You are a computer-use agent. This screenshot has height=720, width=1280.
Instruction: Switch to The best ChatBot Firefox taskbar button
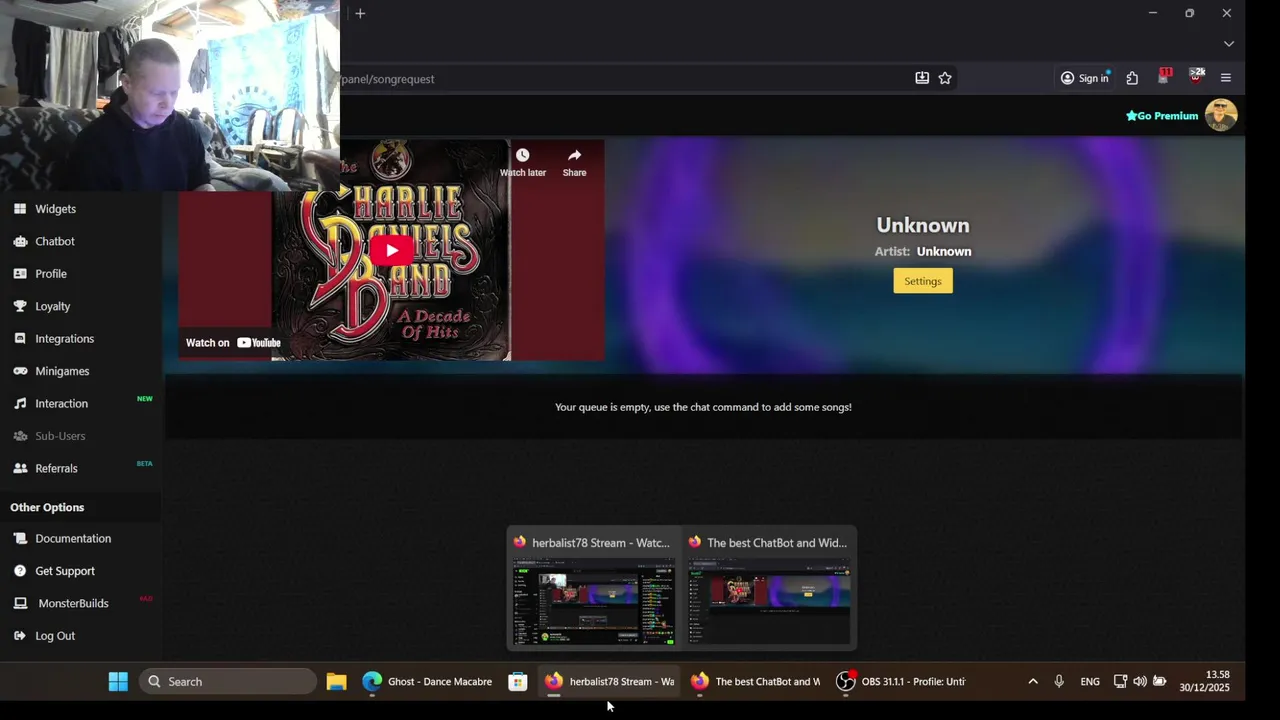pos(756,682)
